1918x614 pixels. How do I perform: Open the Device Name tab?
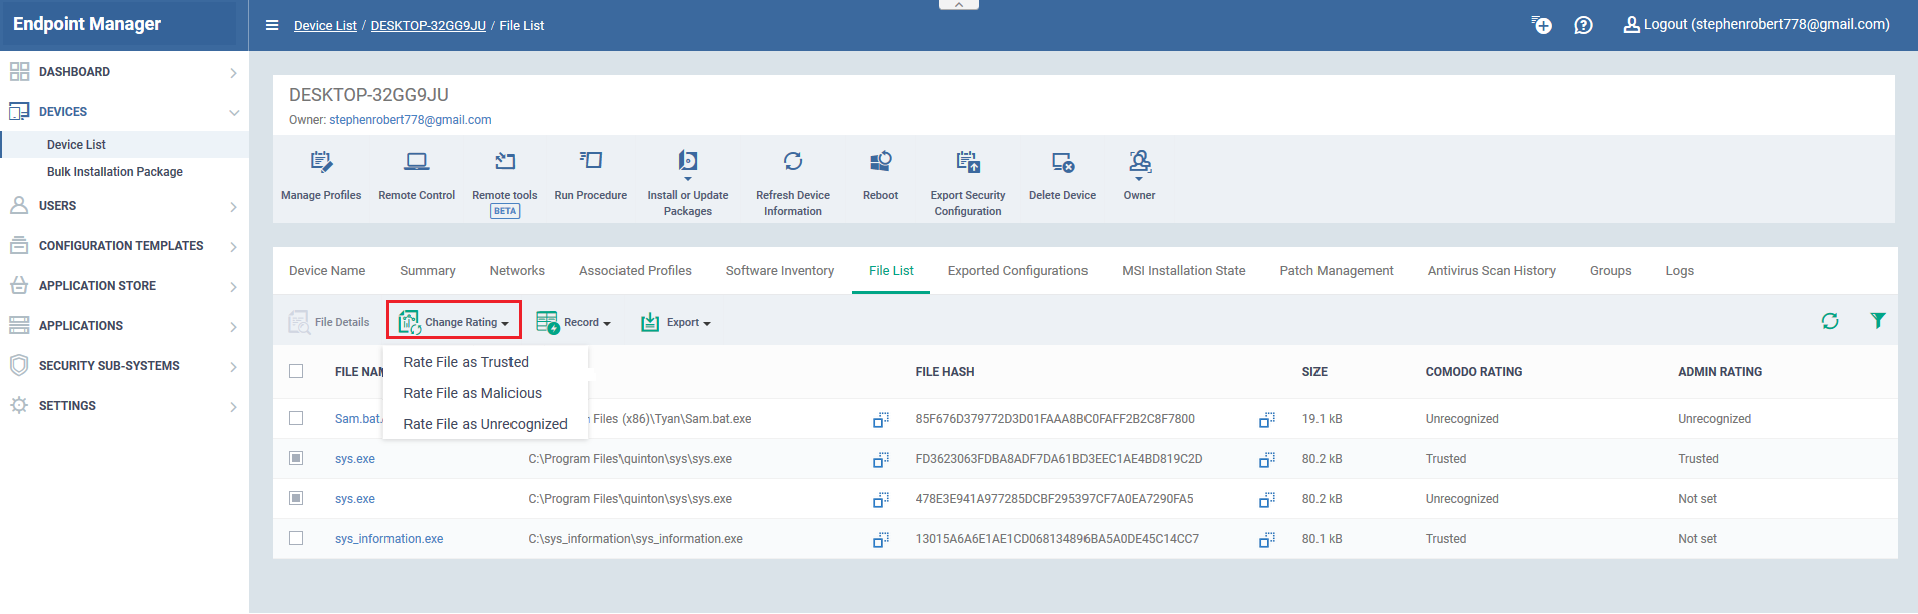coord(327,271)
